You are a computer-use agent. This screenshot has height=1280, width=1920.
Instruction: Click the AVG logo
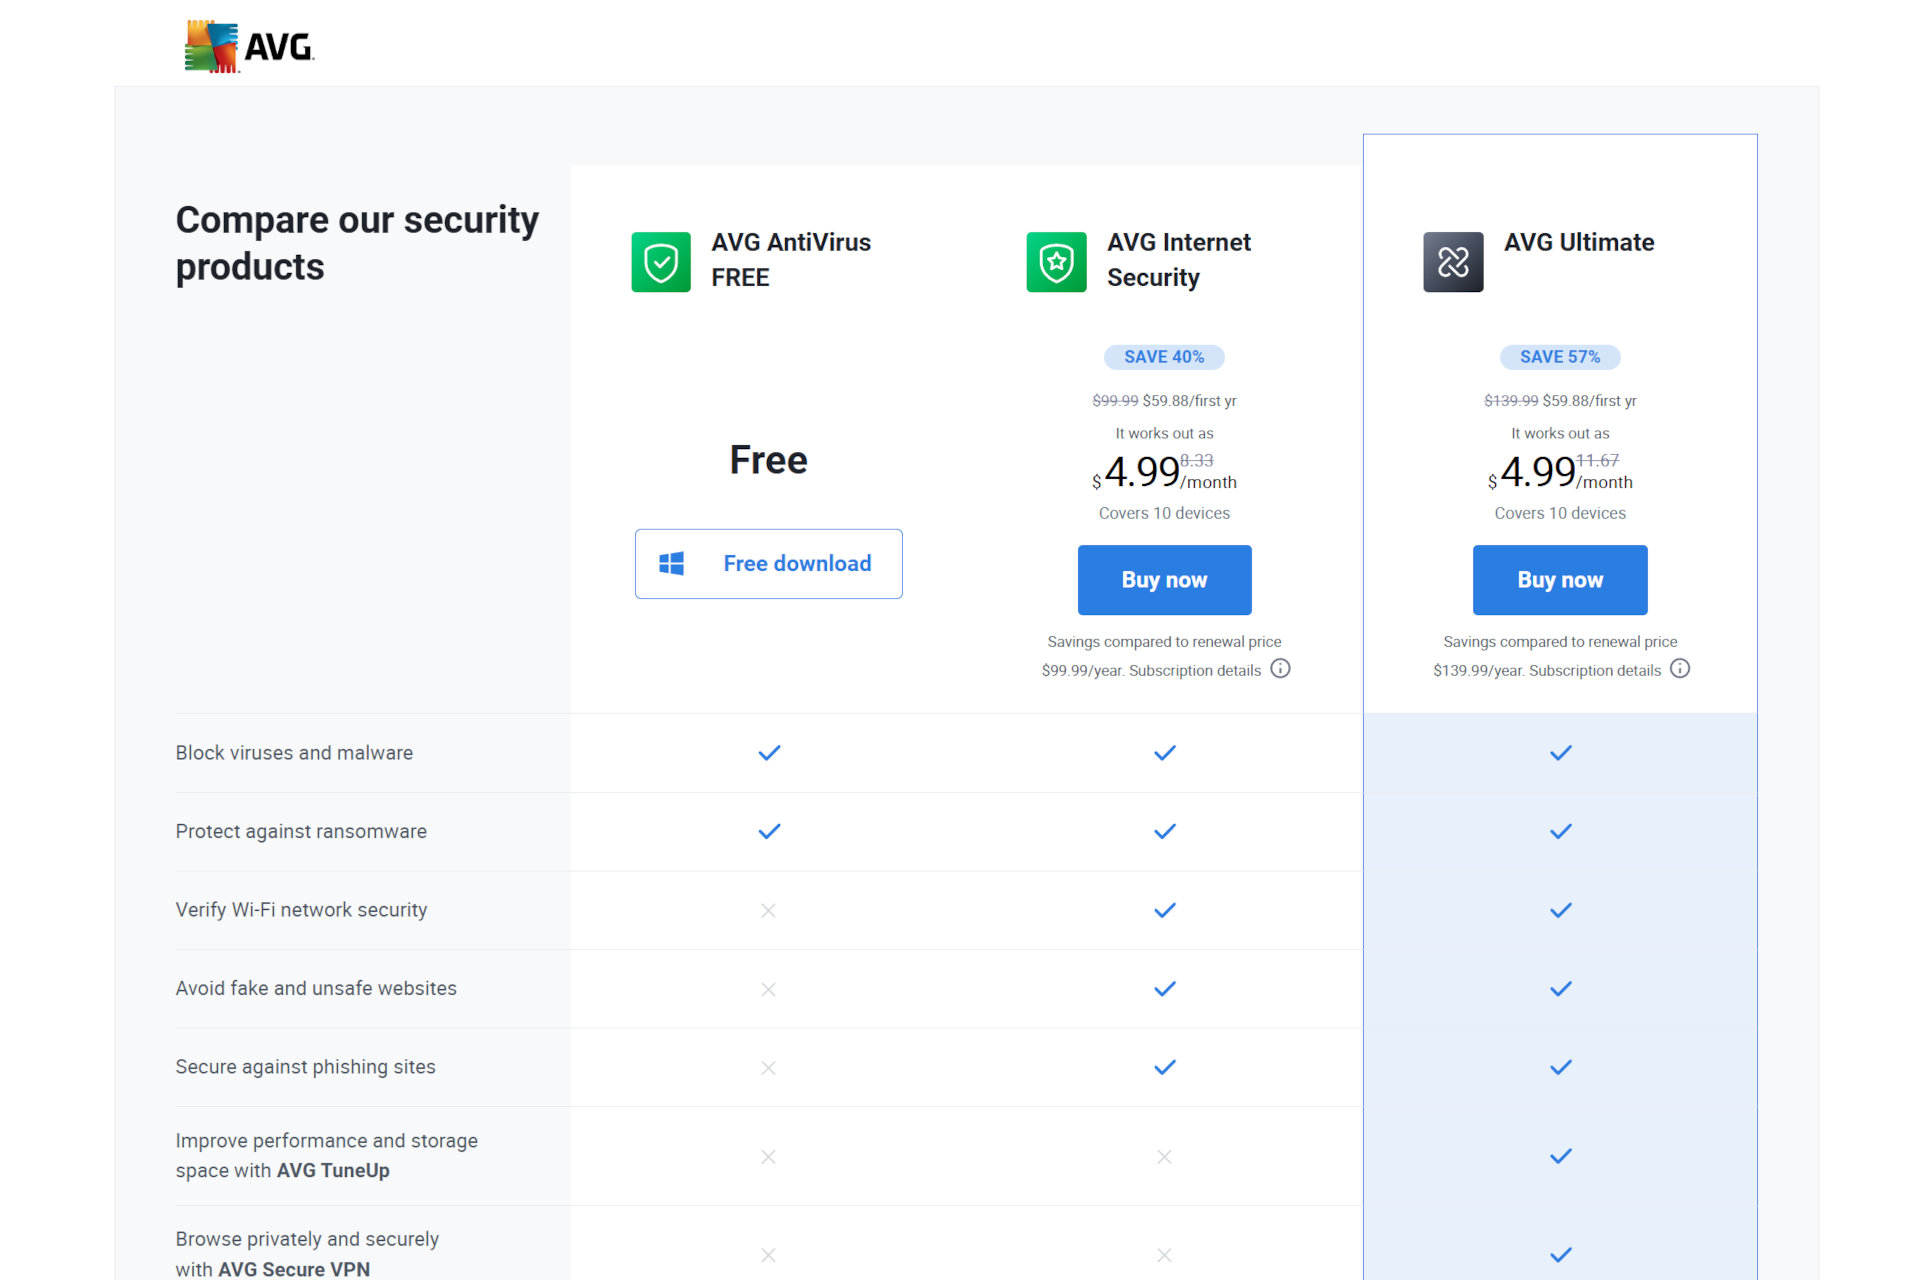pos(249,46)
